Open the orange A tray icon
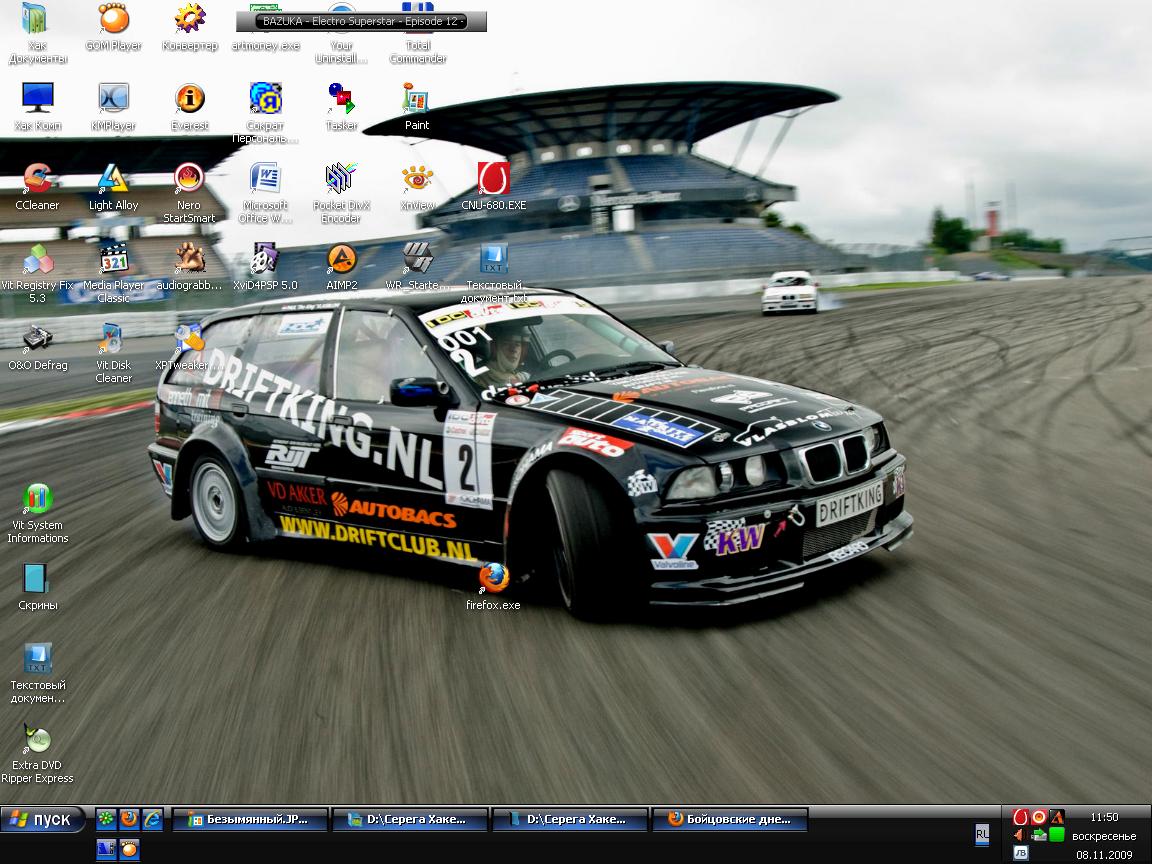The height and width of the screenshot is (864, 1152). coord(1056,817)
